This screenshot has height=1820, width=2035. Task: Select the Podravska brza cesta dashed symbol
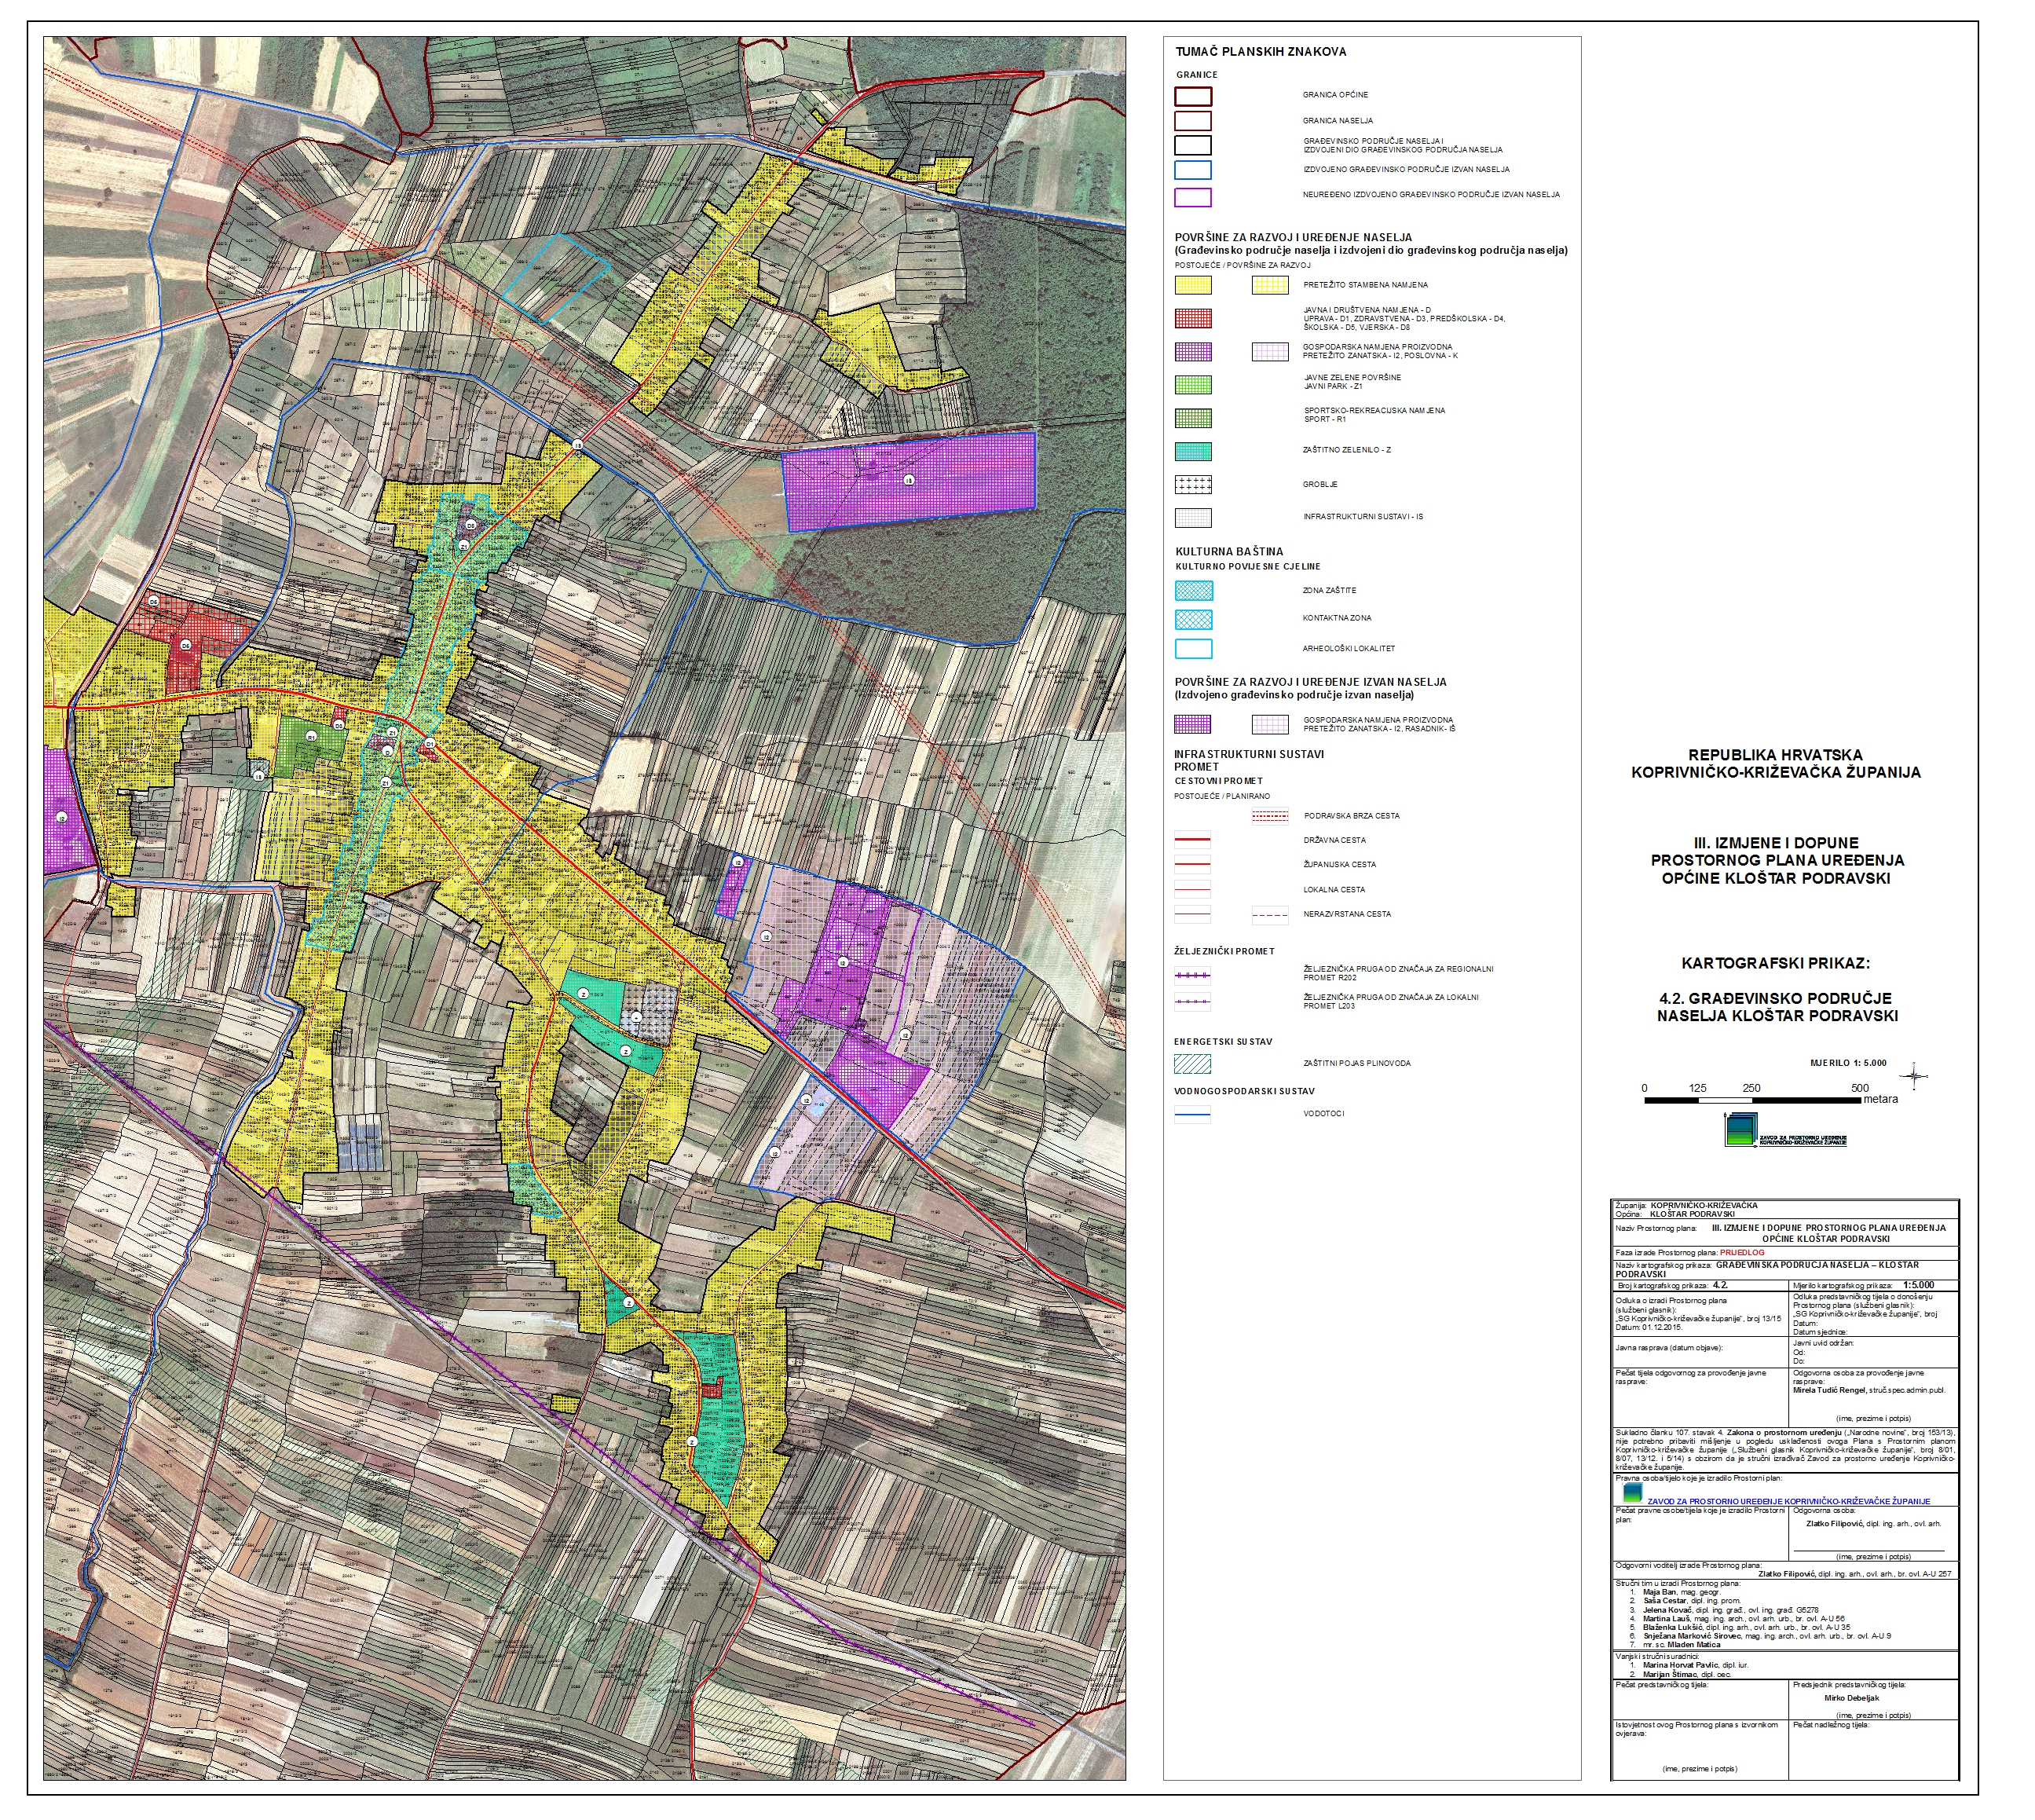[x=1270, y=817]
